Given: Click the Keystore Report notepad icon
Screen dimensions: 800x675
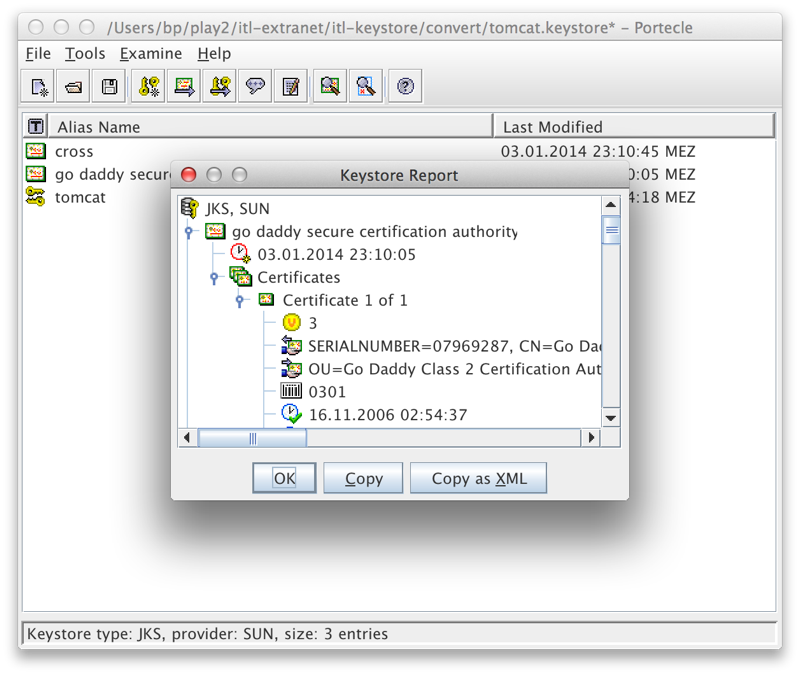Looking at the screenshot, I should coord(291,86).
